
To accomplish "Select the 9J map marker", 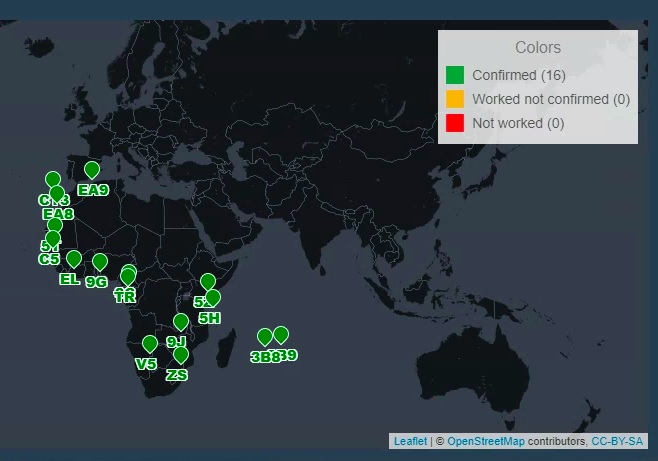I will click(181, 322).
